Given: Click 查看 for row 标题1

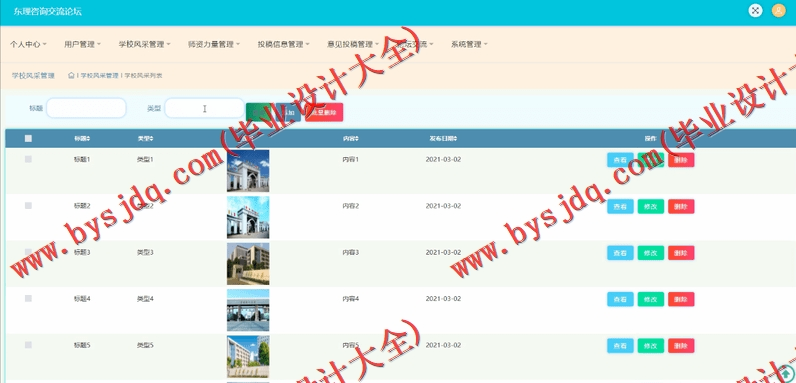Looking at the screenshot, I should pyautogui.click(x=620, y=160).
